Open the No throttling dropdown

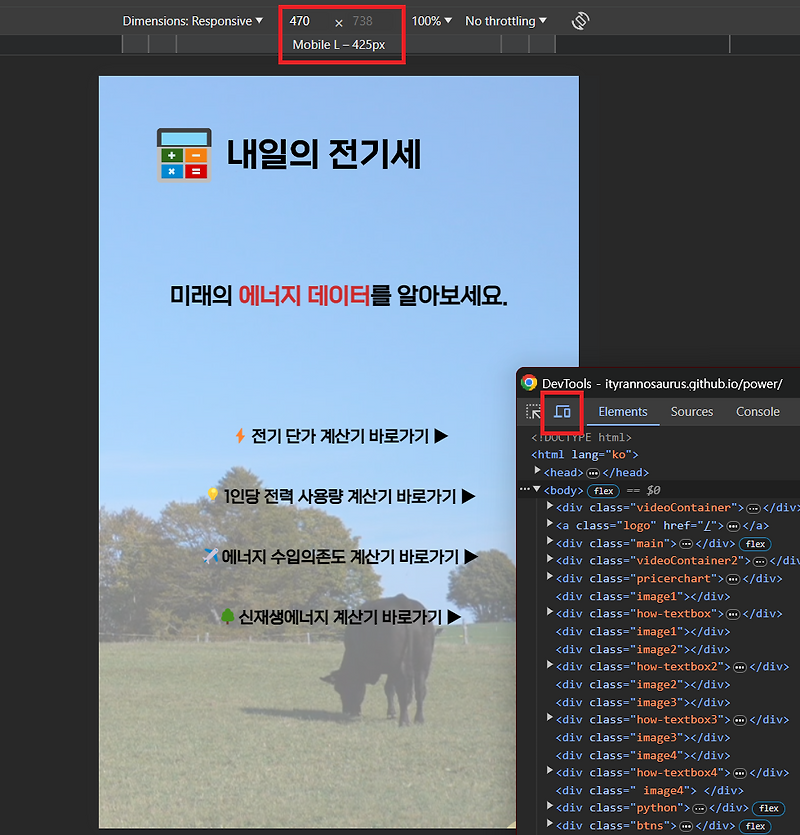tap(505, 20)
